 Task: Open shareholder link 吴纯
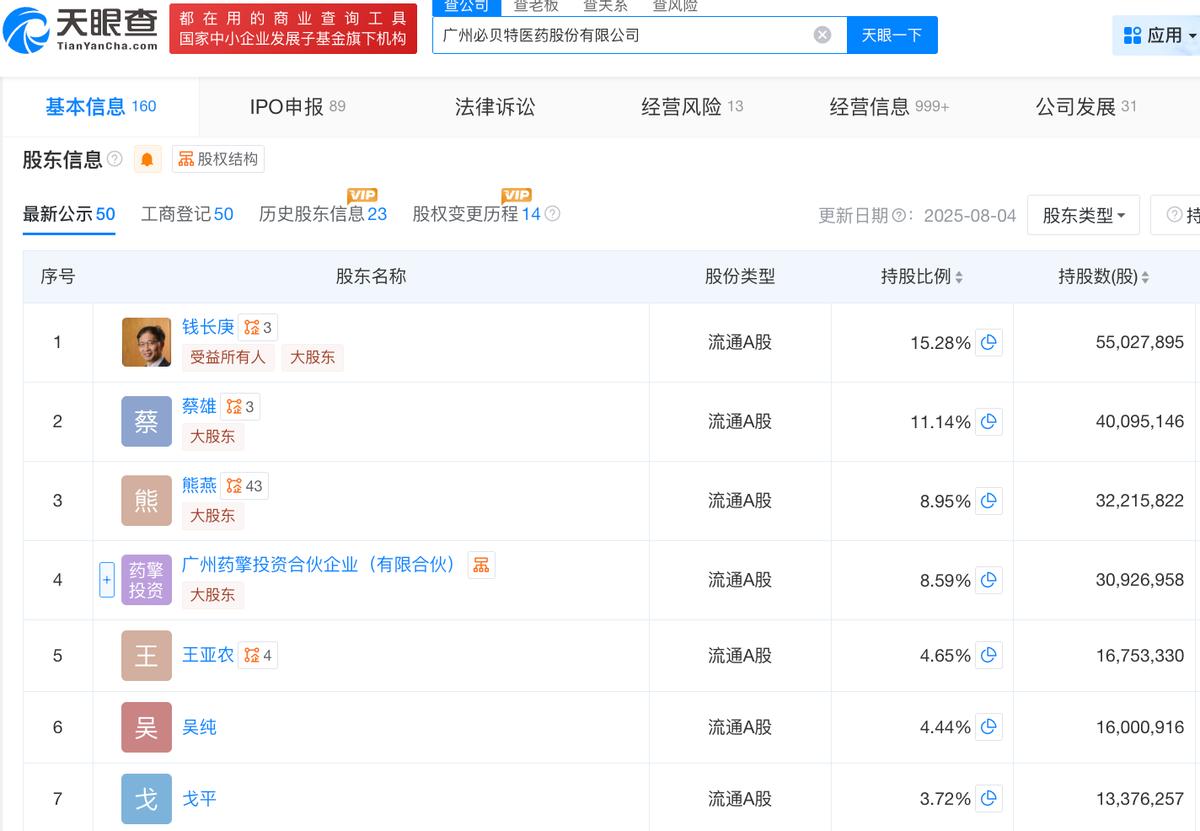tap(199, 728)
